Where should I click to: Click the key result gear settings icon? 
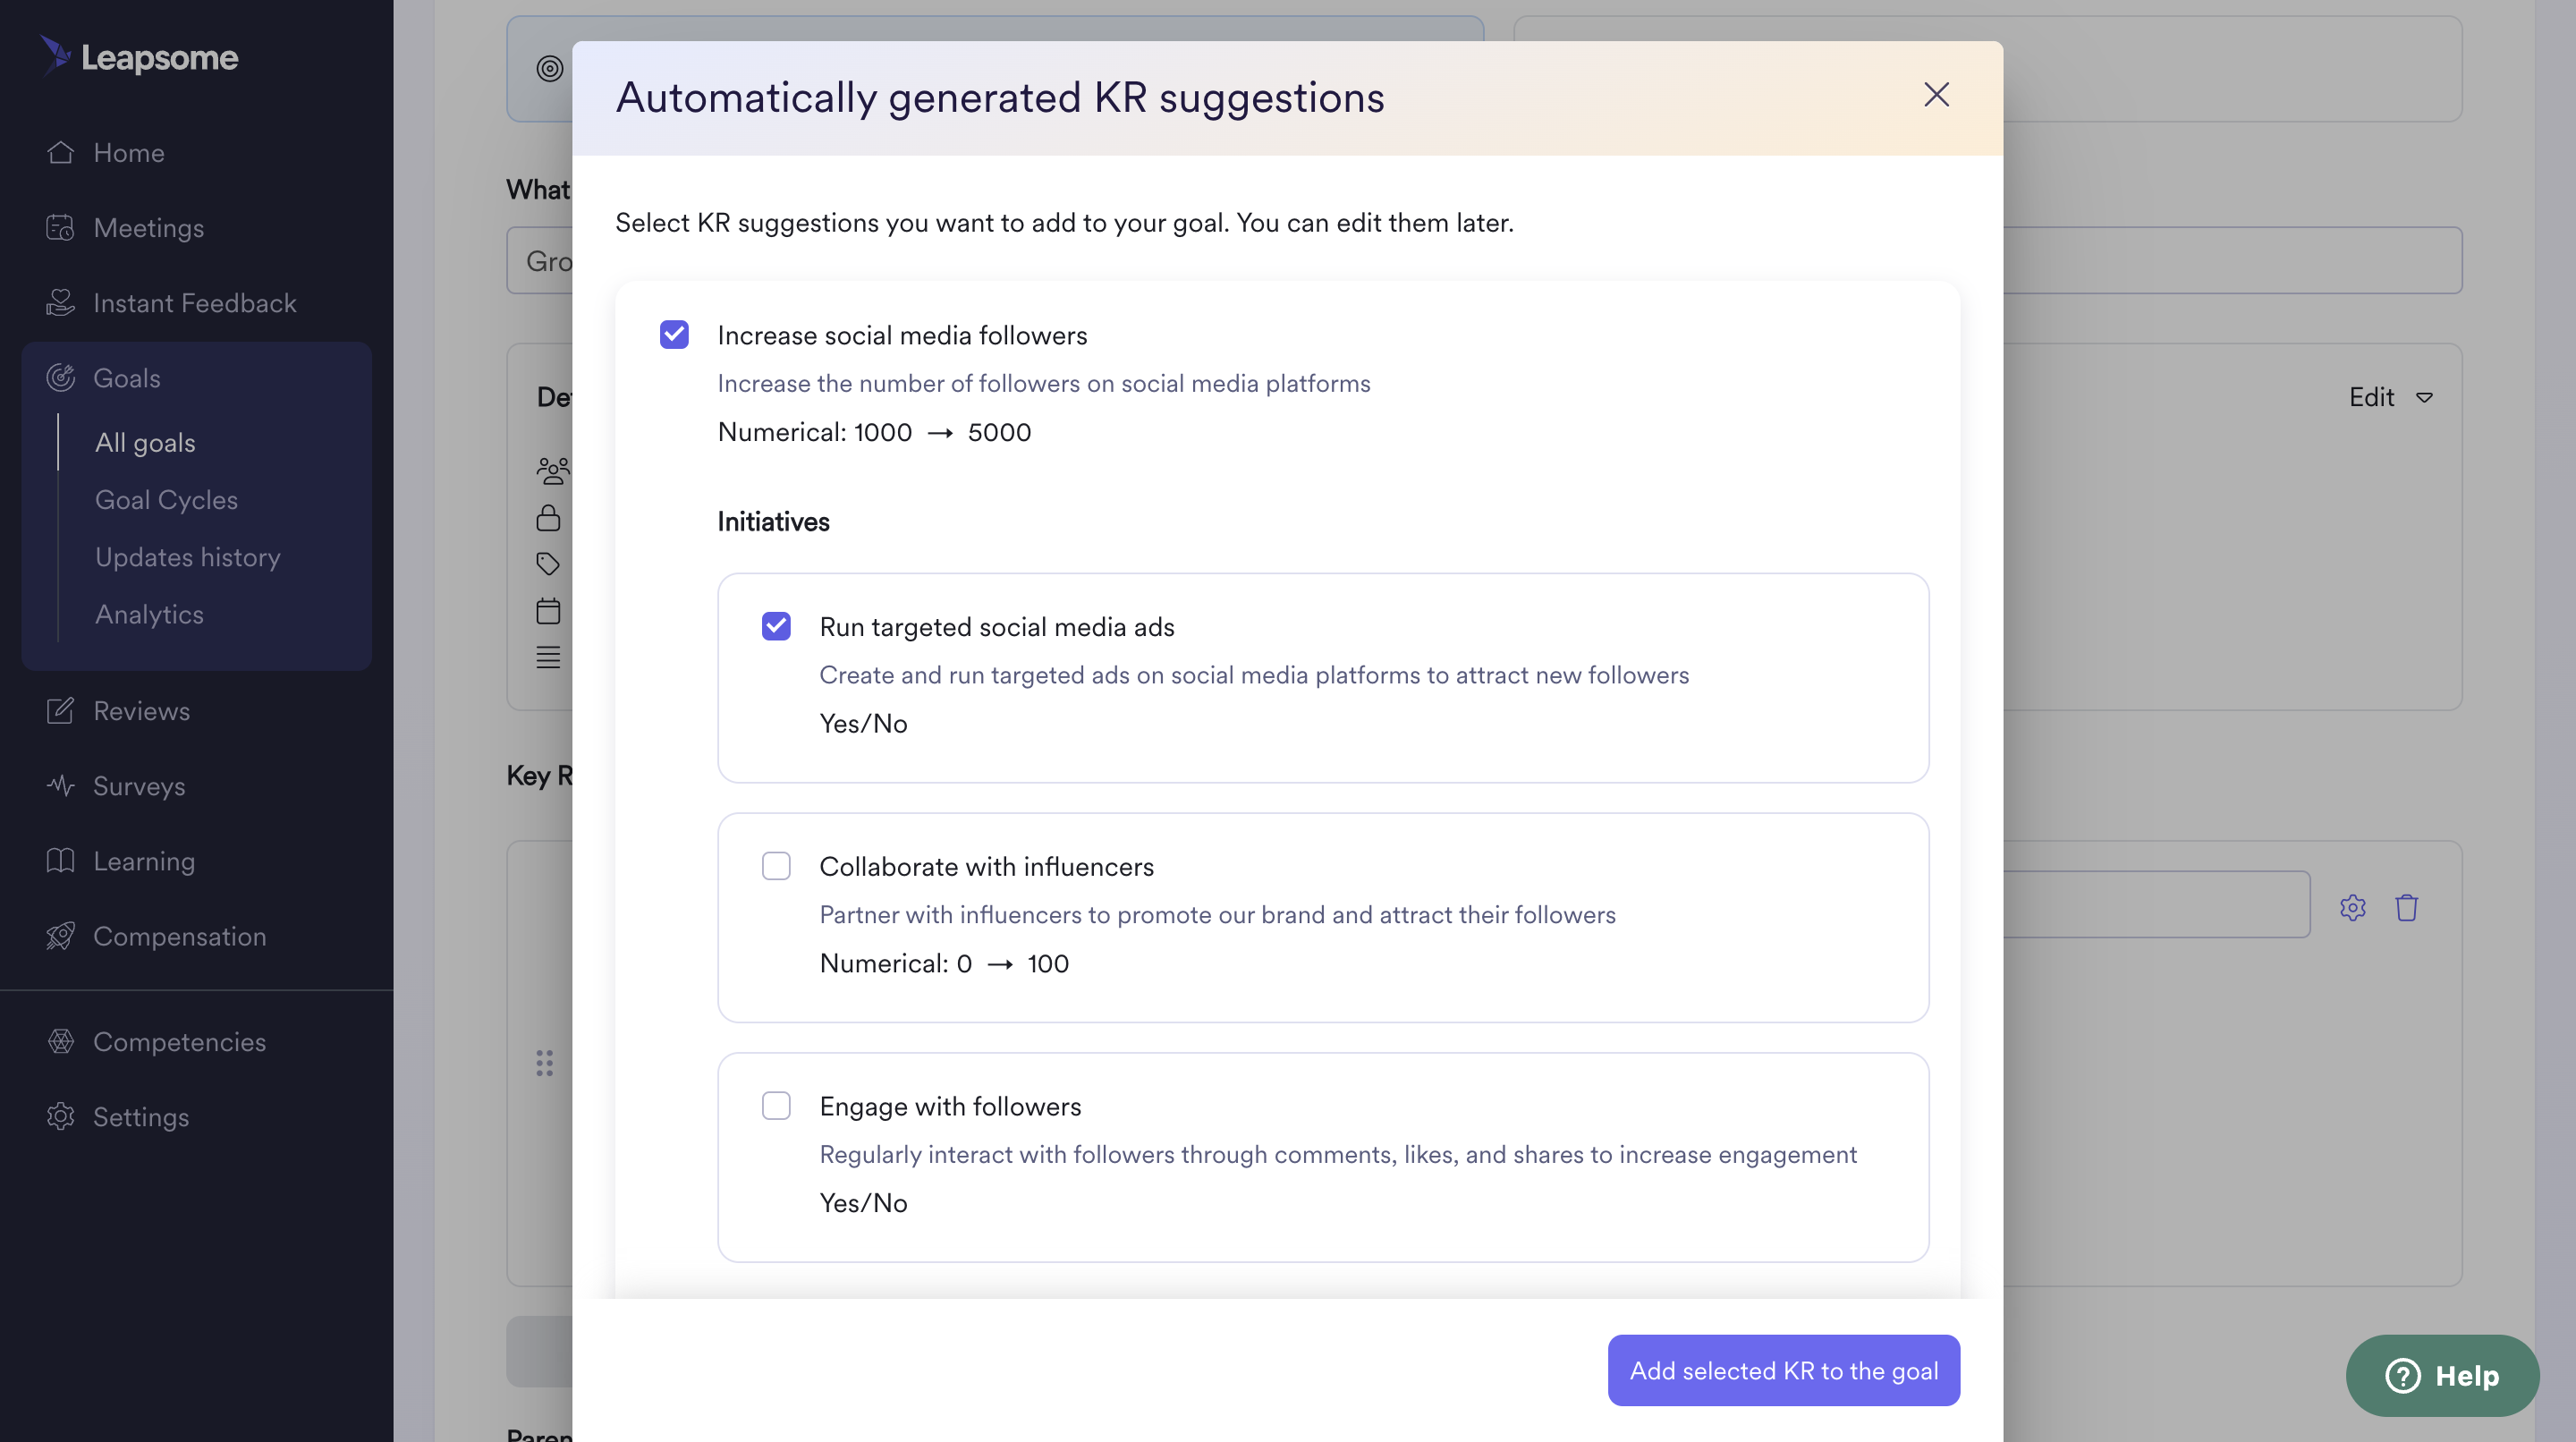pyautogui.click(x=2352, y=907)
